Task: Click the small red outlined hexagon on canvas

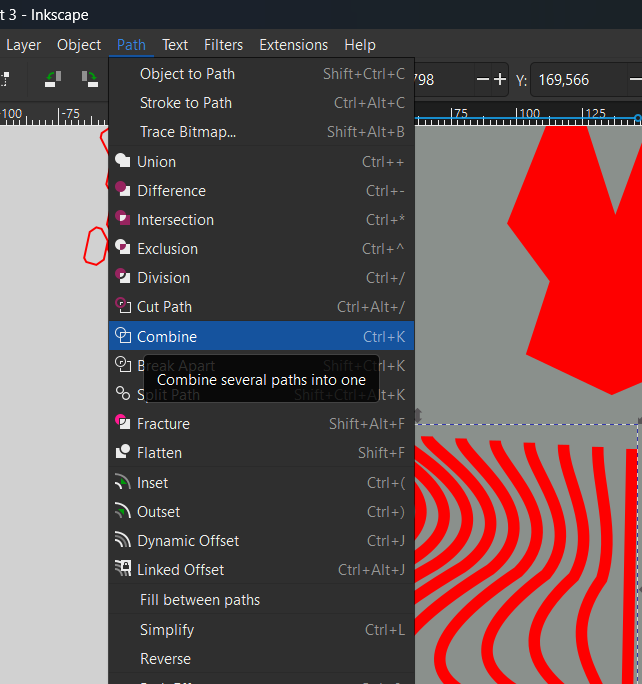Action: click(96, 246)
